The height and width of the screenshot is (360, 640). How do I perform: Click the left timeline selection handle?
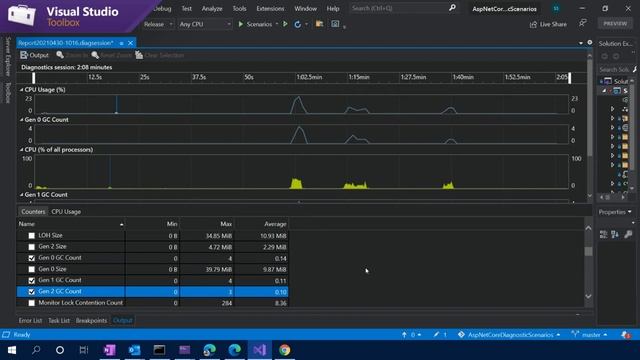[33, 78]
